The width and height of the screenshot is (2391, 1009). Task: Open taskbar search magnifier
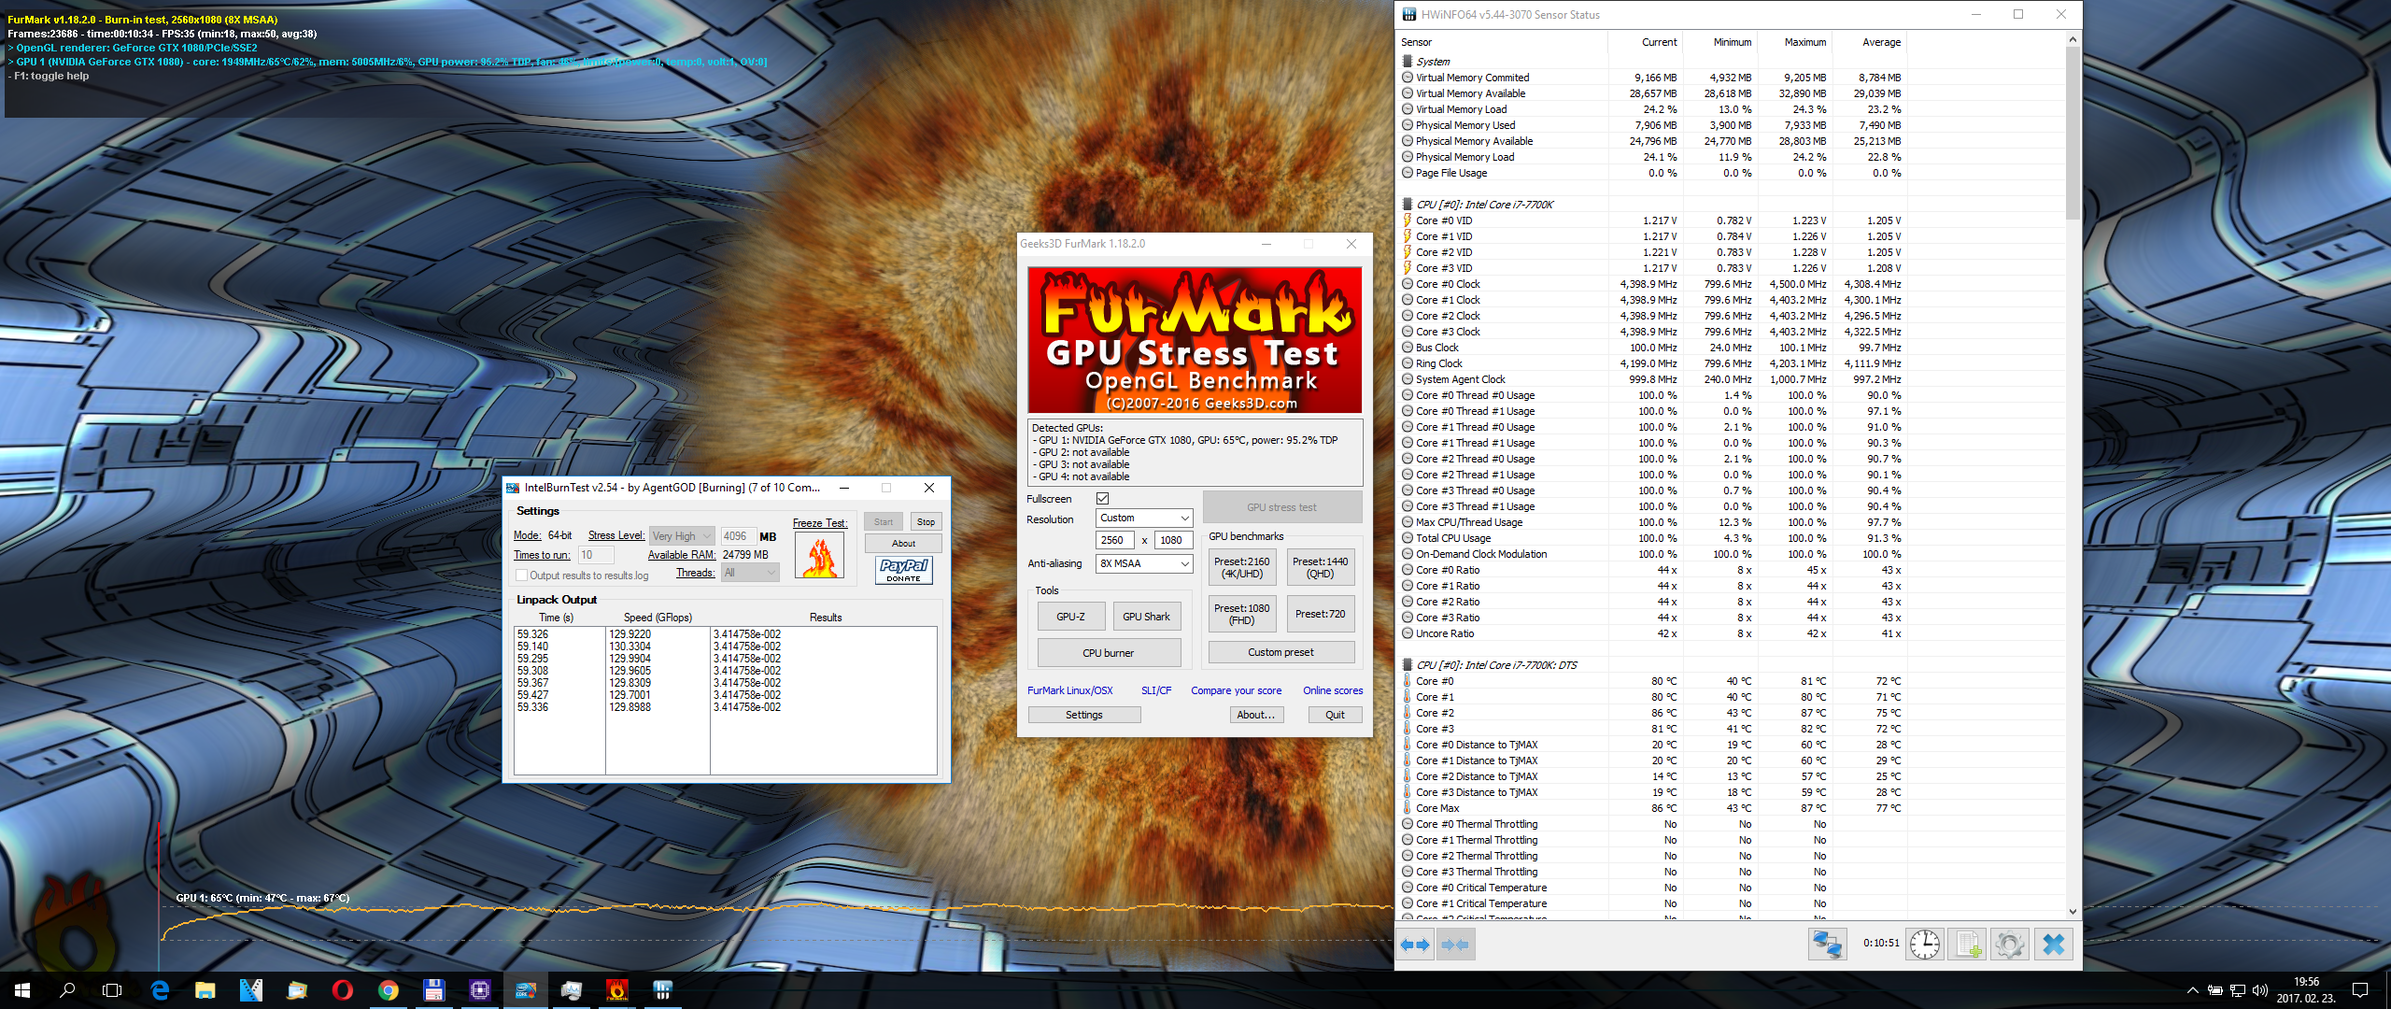click(x=67, y=990)
